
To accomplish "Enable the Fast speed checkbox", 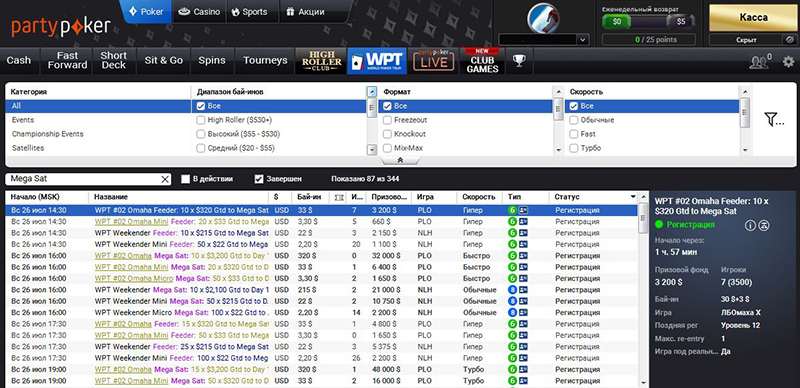I will [x=574, y=134].
